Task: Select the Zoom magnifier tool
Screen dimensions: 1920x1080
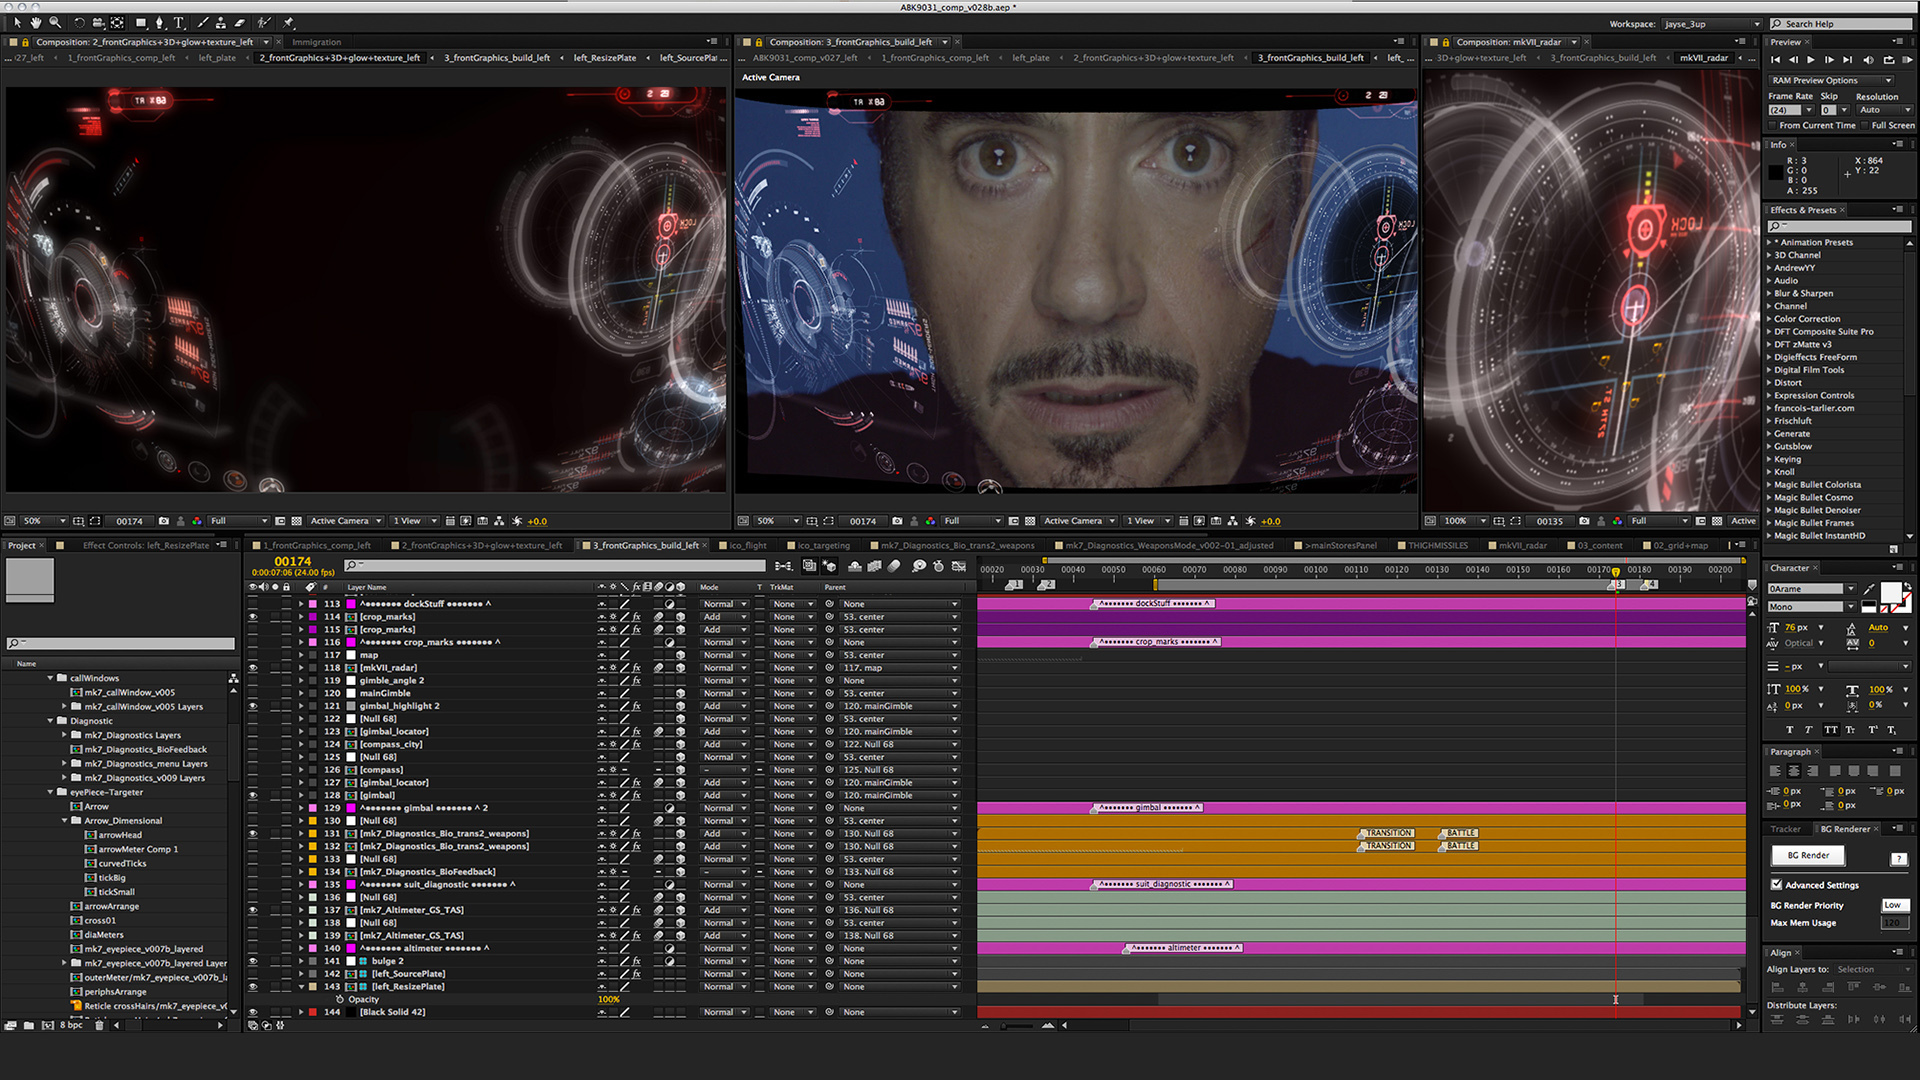Action: point(55,22)
